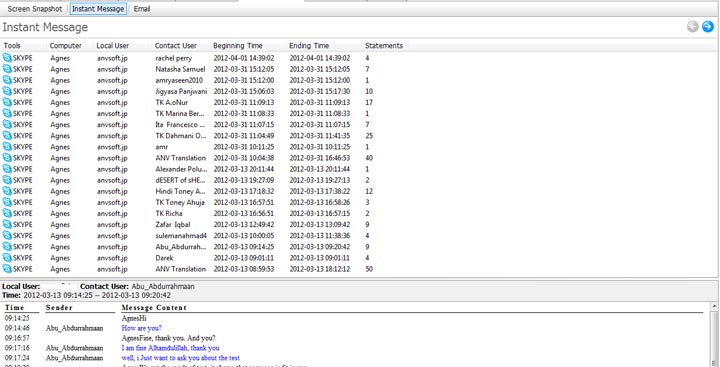
Task: Click message about the test
Action: [180, 358]
